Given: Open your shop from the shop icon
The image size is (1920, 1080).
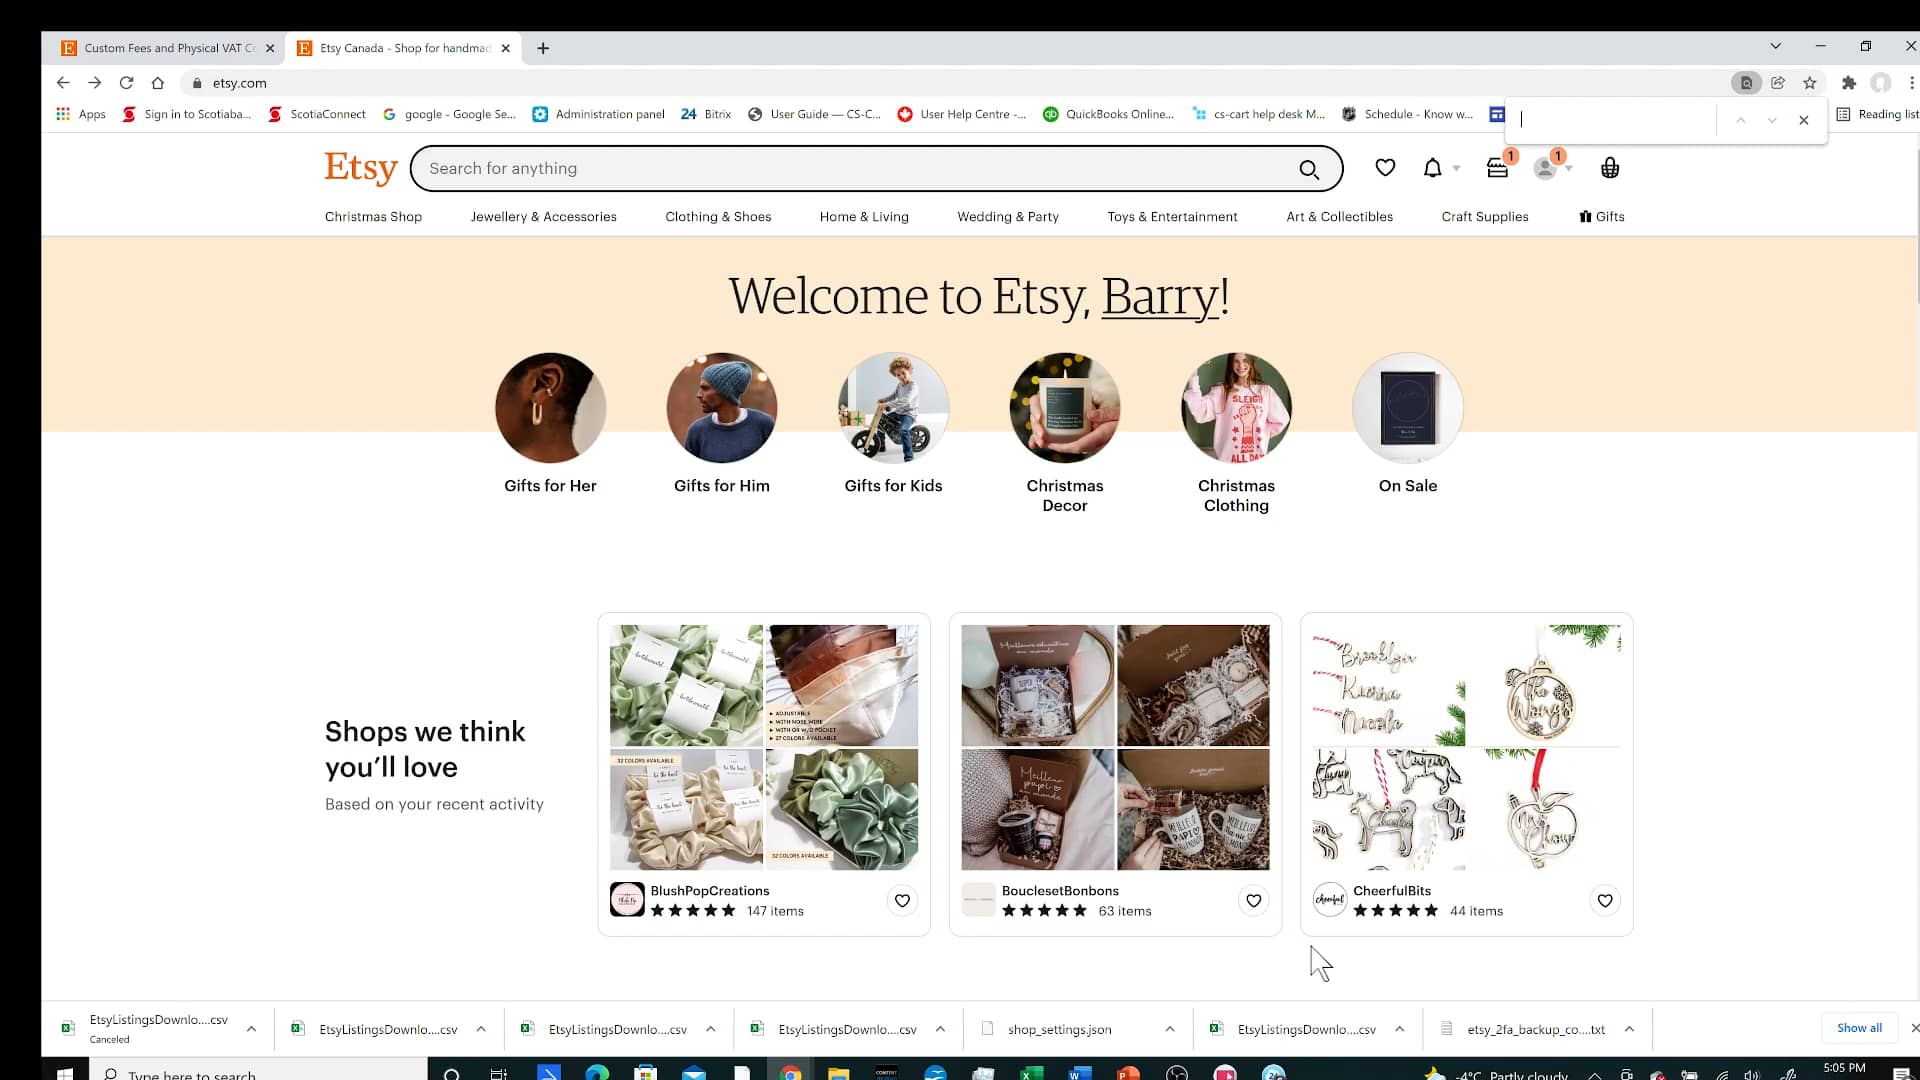Looking at the screenshot, I should tap(1497, 168).
